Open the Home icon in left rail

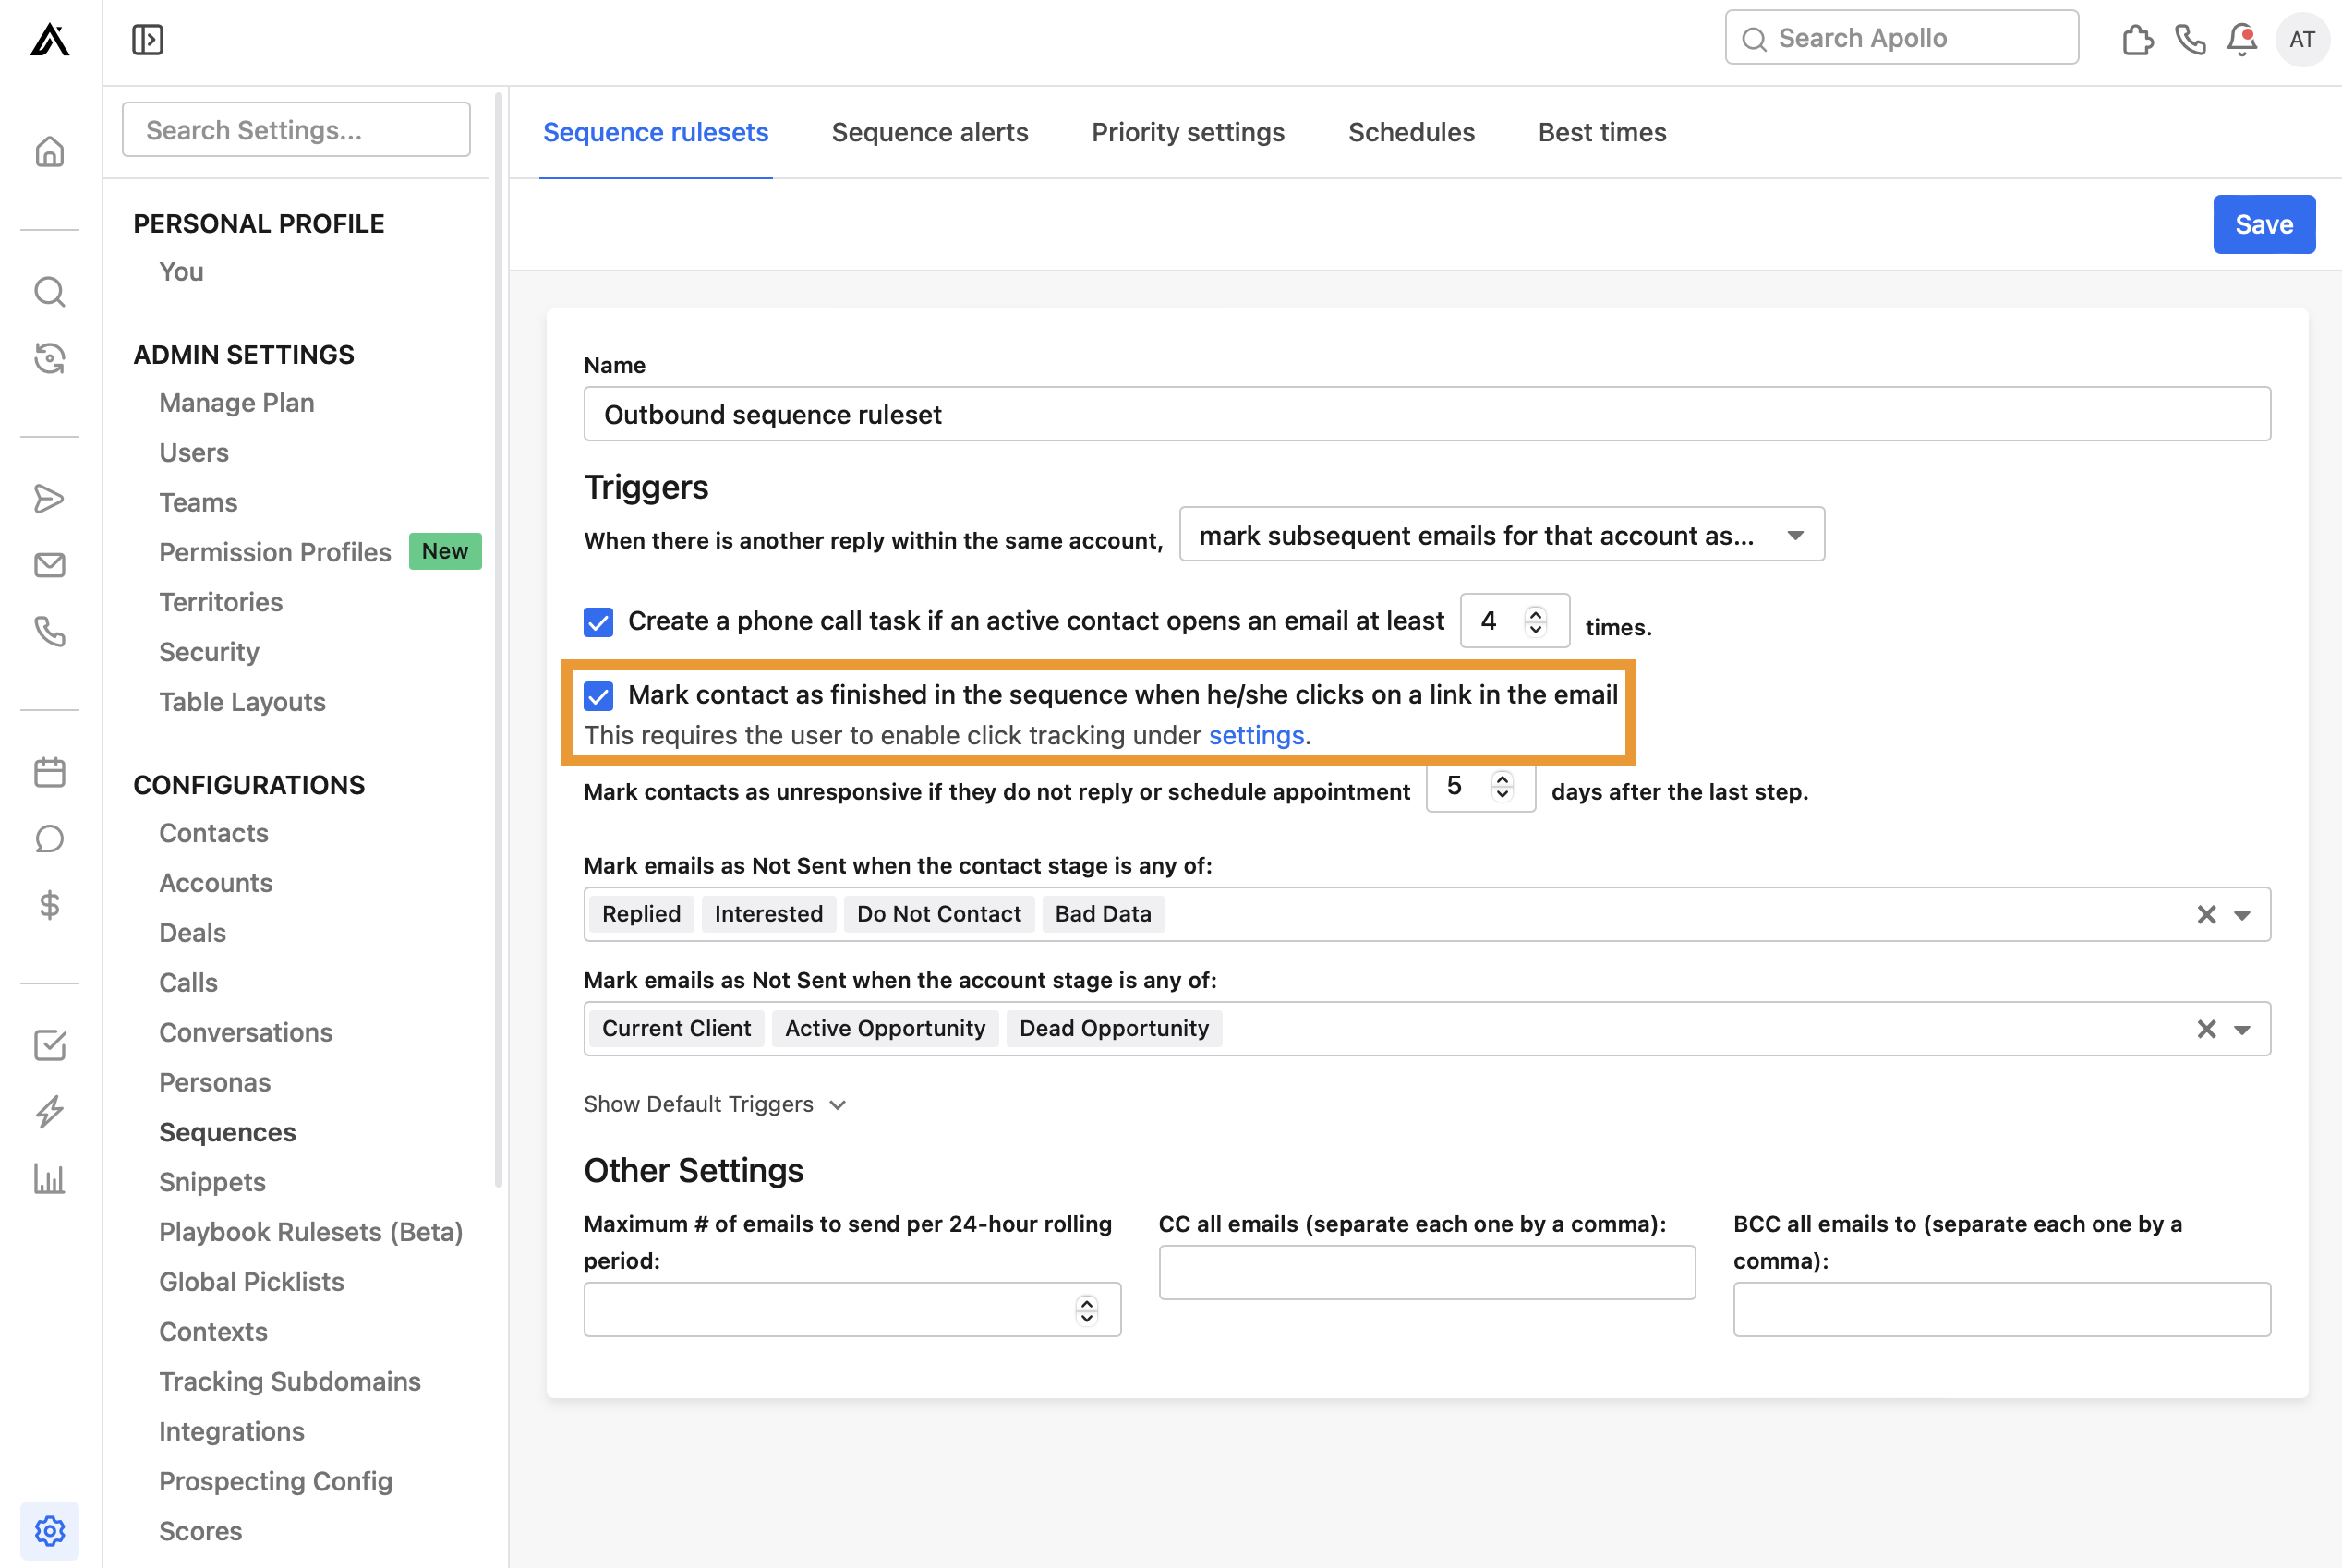(x=49, y=151)
